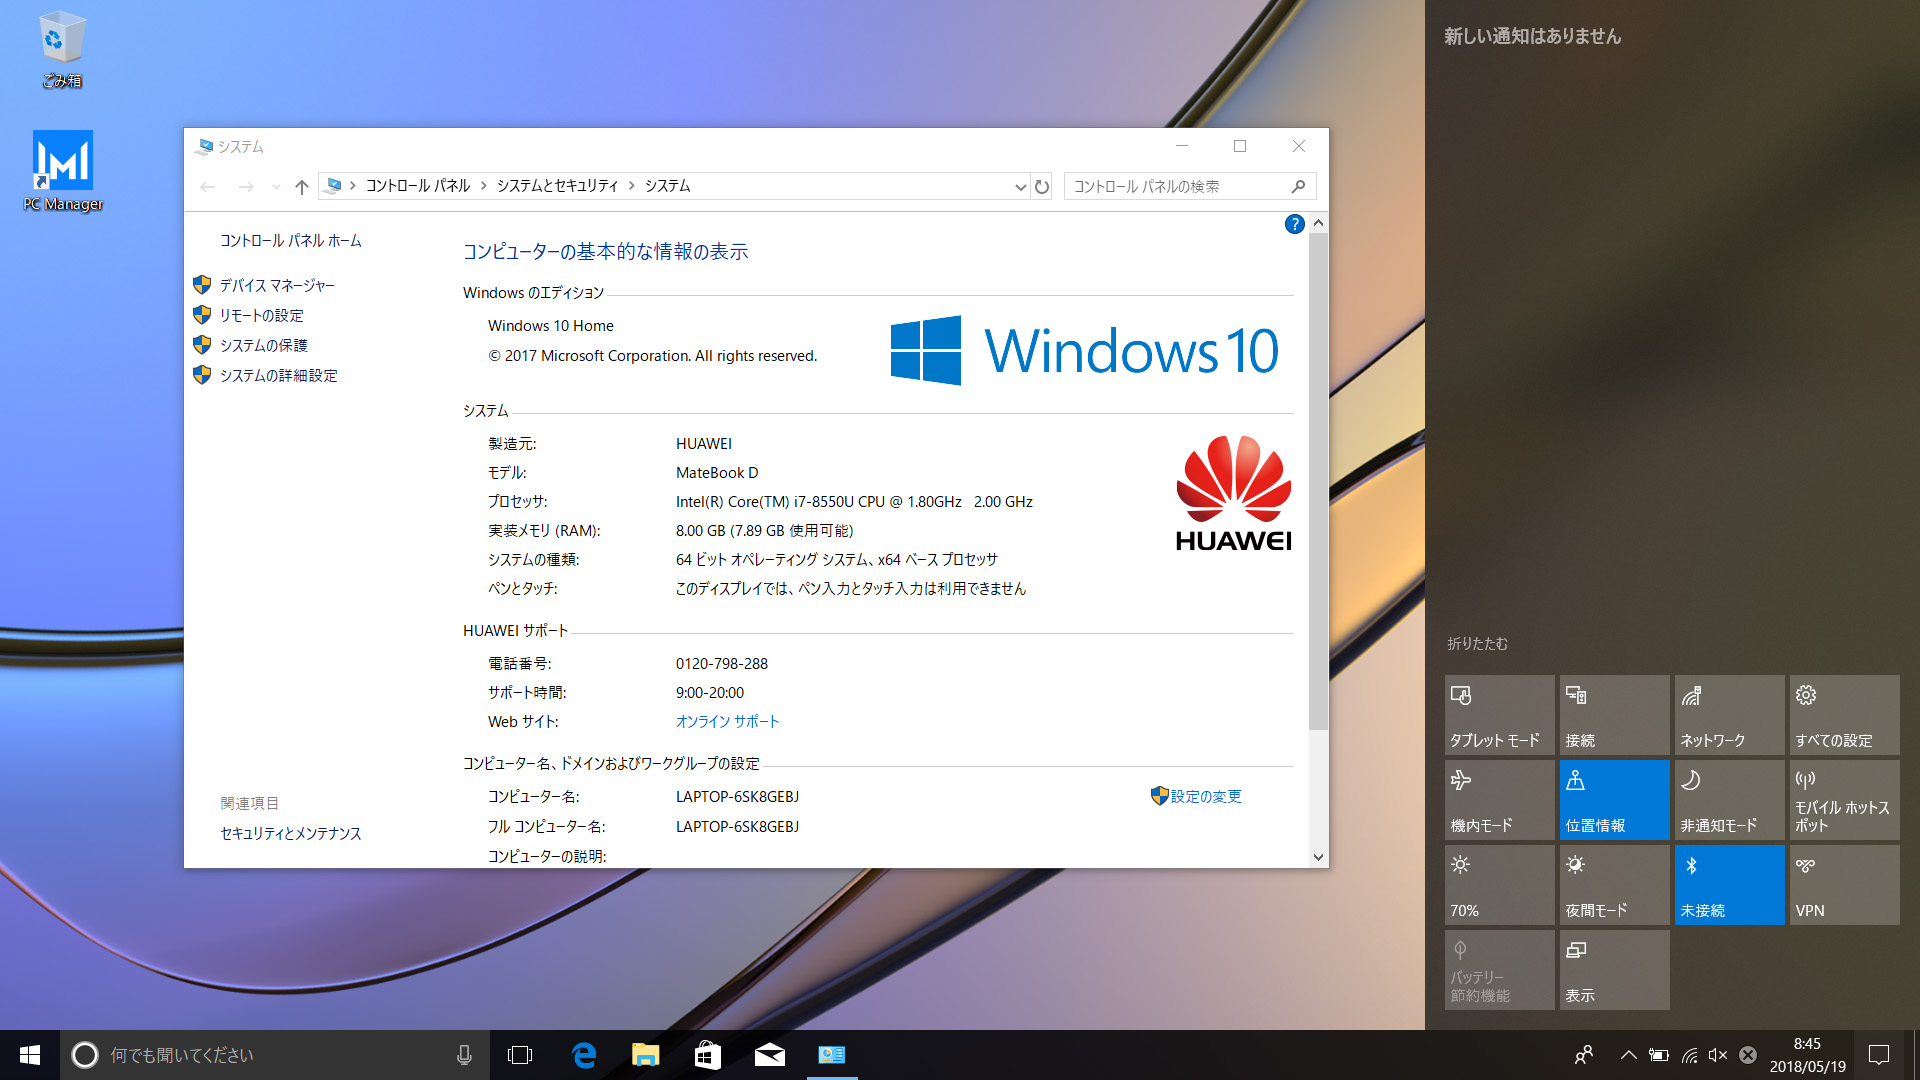Open the address bar history dropdown
The width and height of the screenshot is (1920, 1080).
(x=1019, y=186)
